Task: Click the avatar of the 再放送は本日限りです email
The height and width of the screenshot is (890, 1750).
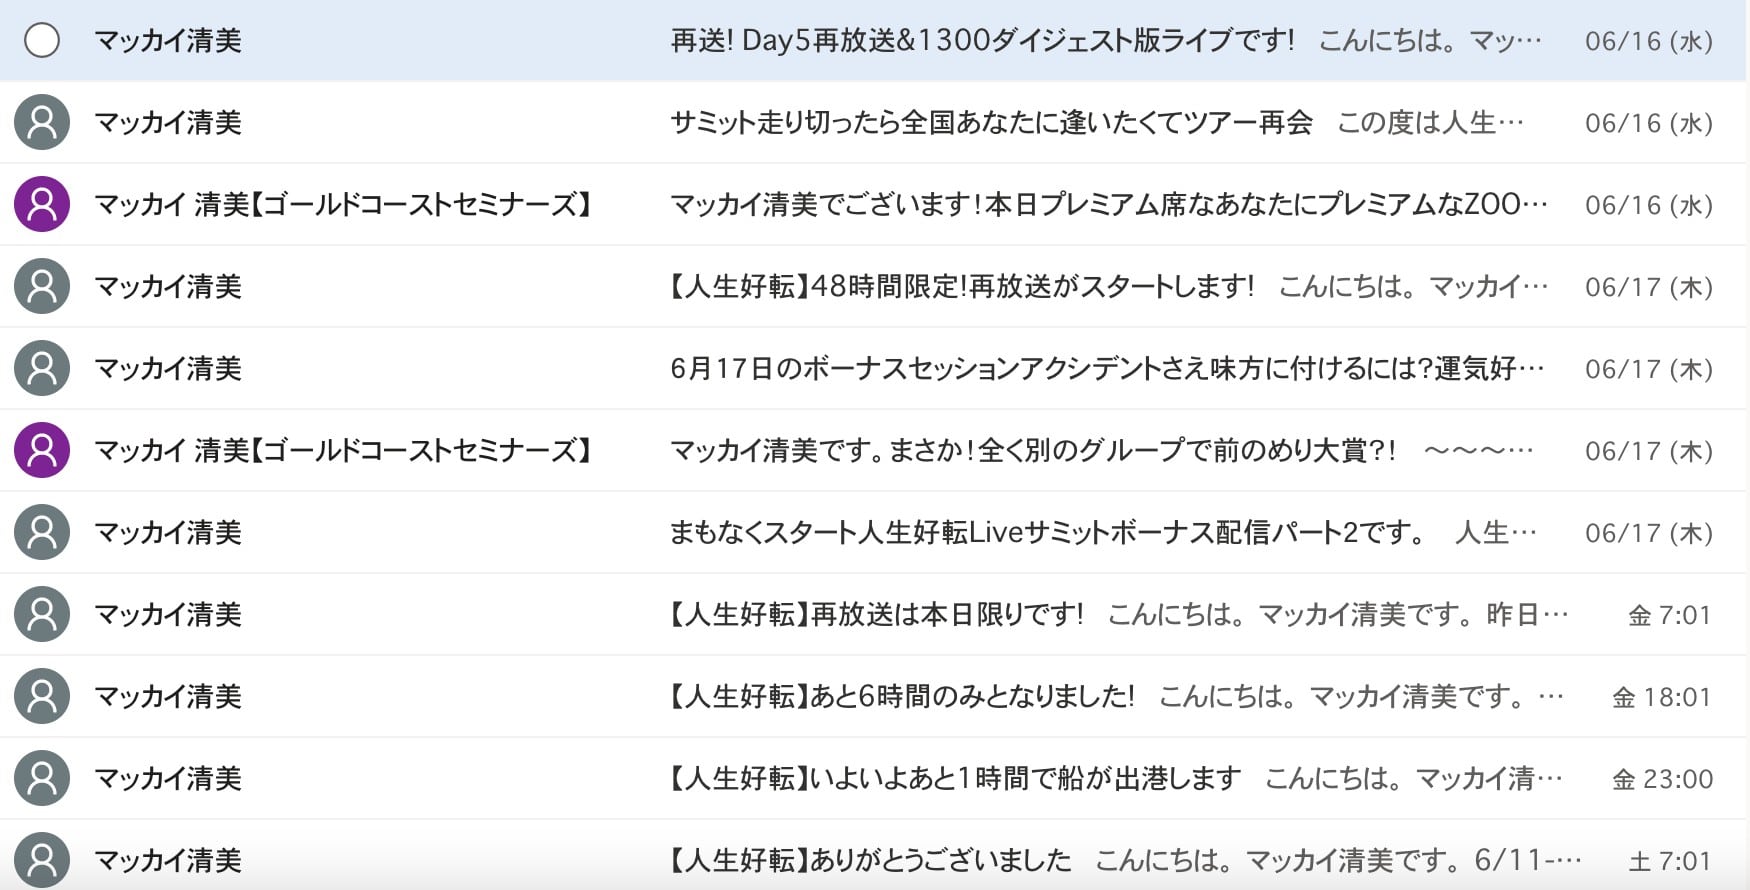Action: point(42,615)
